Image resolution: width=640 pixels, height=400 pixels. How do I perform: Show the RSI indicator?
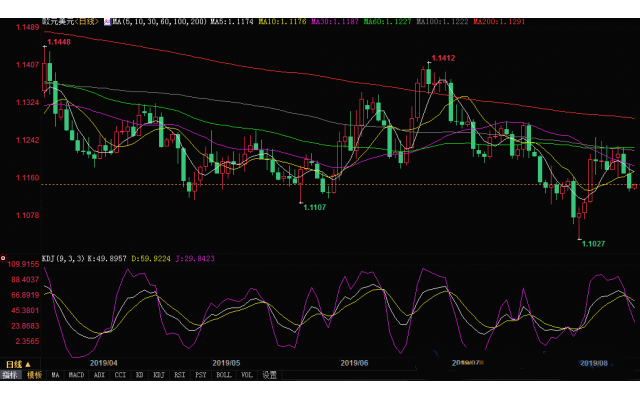pyautogui.click(x=179, y=375)
